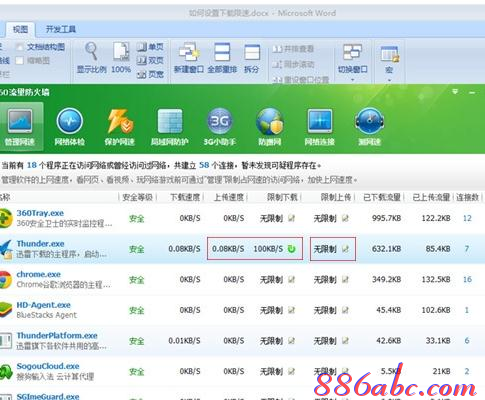The image size is (485, 400).
Task: Sort by the 已上传流量 column header
Action: pos(431,197)
